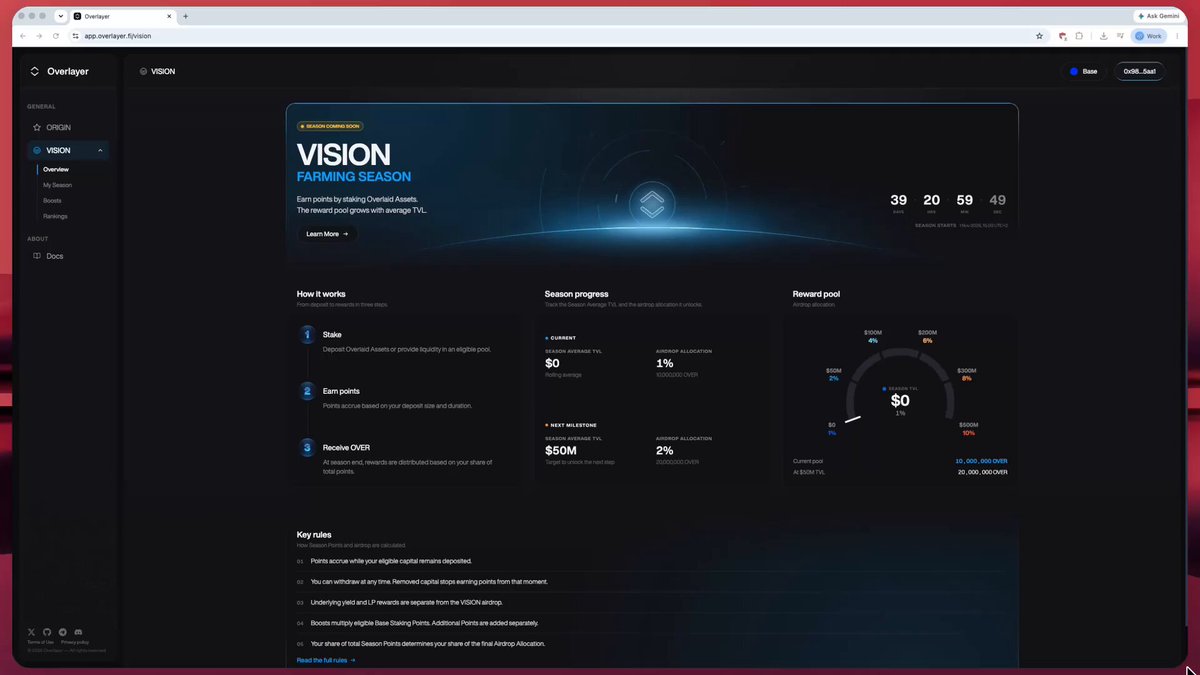Screen dimensions: 1200x675
Task: Close the Overlayer browser tab
Action: click(x=171, y=16)
